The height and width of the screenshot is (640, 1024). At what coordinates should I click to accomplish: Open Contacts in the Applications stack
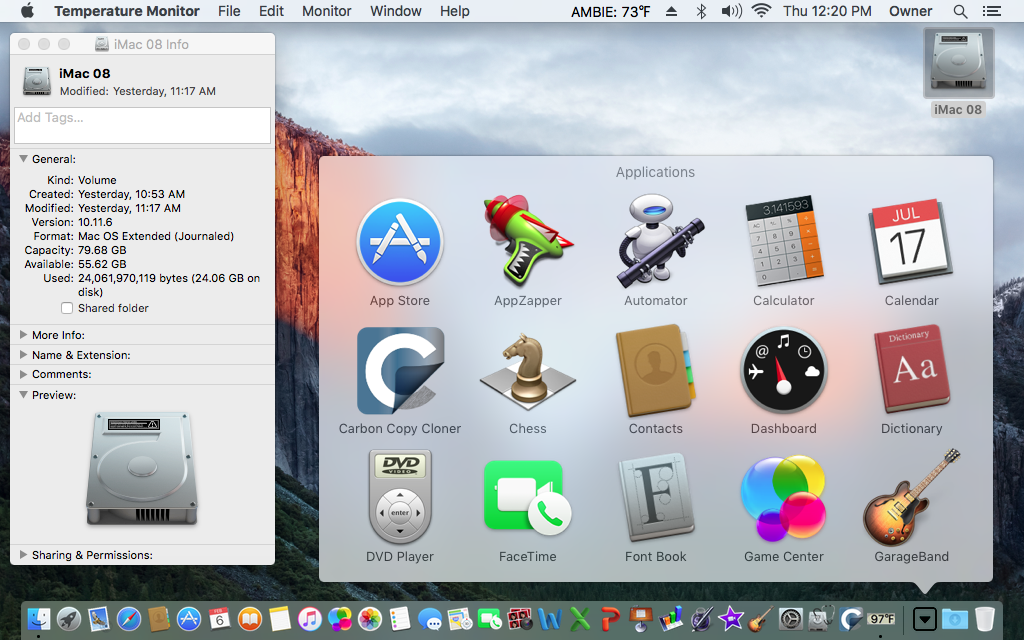[656, 370]
